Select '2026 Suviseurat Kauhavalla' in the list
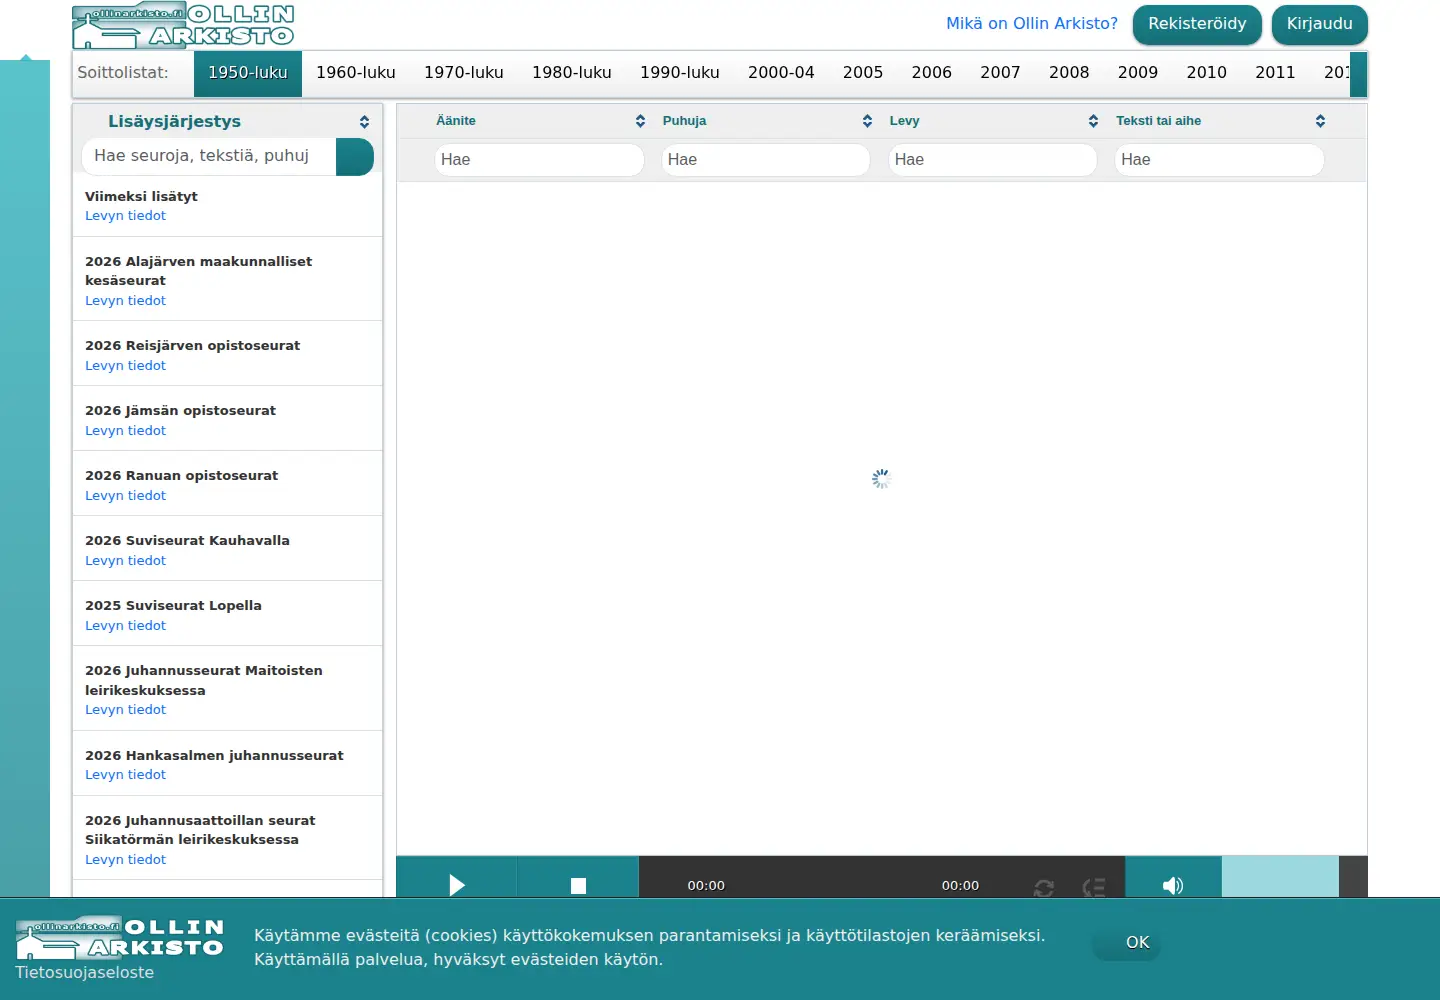Screen dimensions: 1440x1000 (x=187, y=540)
